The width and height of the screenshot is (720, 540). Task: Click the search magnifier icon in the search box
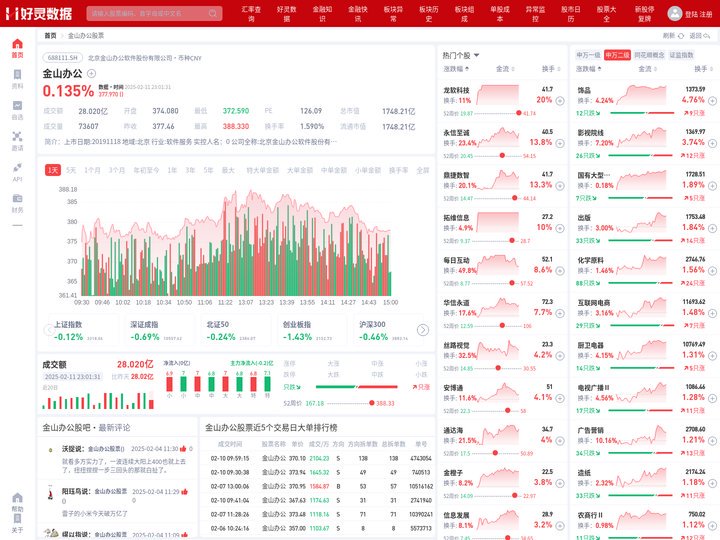coord(213,13)
